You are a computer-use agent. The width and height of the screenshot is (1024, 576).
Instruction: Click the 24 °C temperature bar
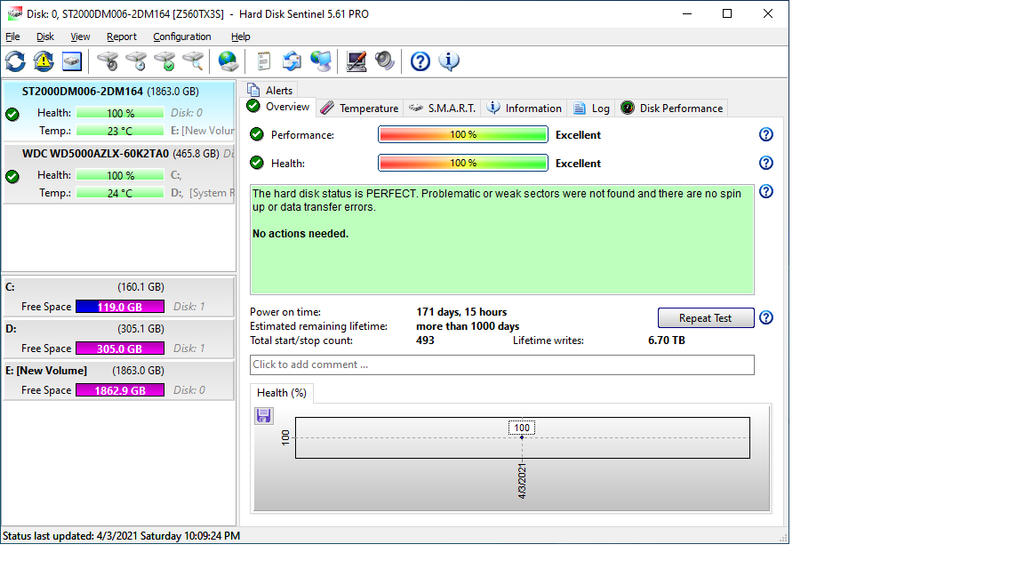pyautogui.click(x=120, y=193)
